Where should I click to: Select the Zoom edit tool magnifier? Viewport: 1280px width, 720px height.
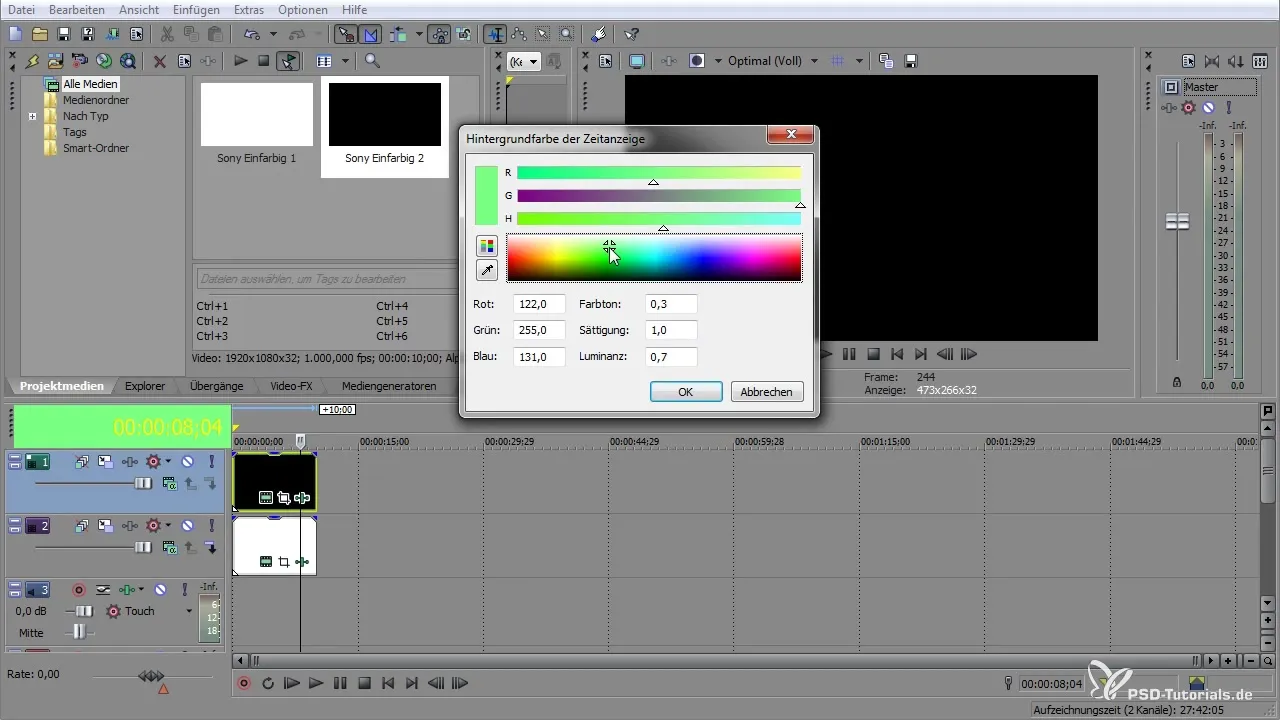point(566,33)
